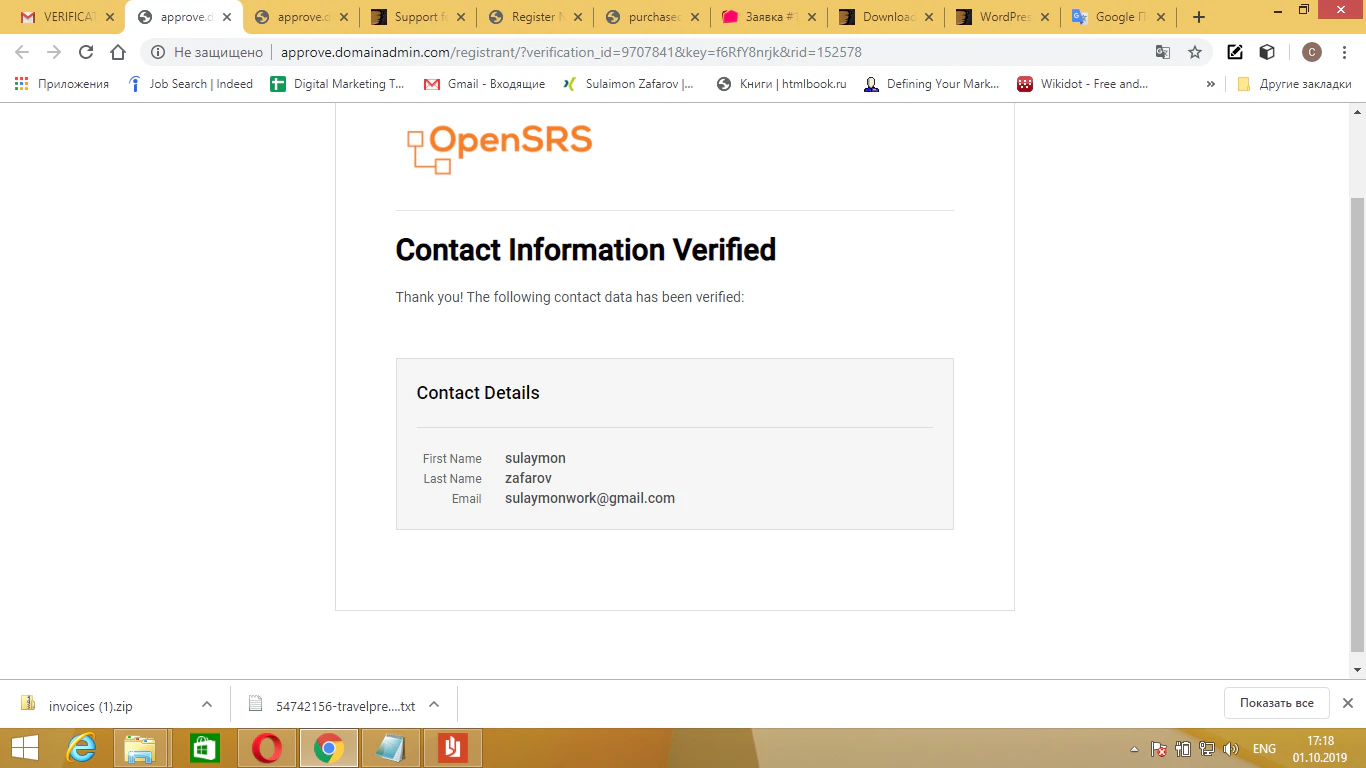This screenshot has height=768, width=1366.
Task: Open the Приложения apps shortcut
Action: pos(62,84)
